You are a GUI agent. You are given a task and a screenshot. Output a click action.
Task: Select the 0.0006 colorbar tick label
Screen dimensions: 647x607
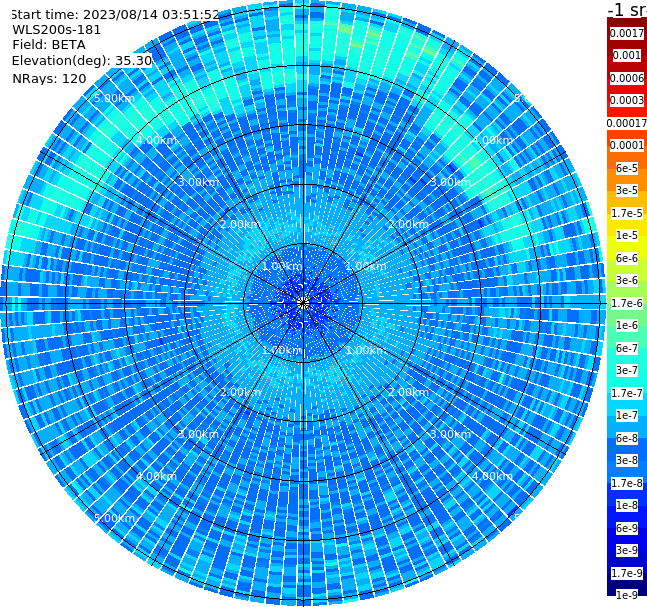point(627,78)
